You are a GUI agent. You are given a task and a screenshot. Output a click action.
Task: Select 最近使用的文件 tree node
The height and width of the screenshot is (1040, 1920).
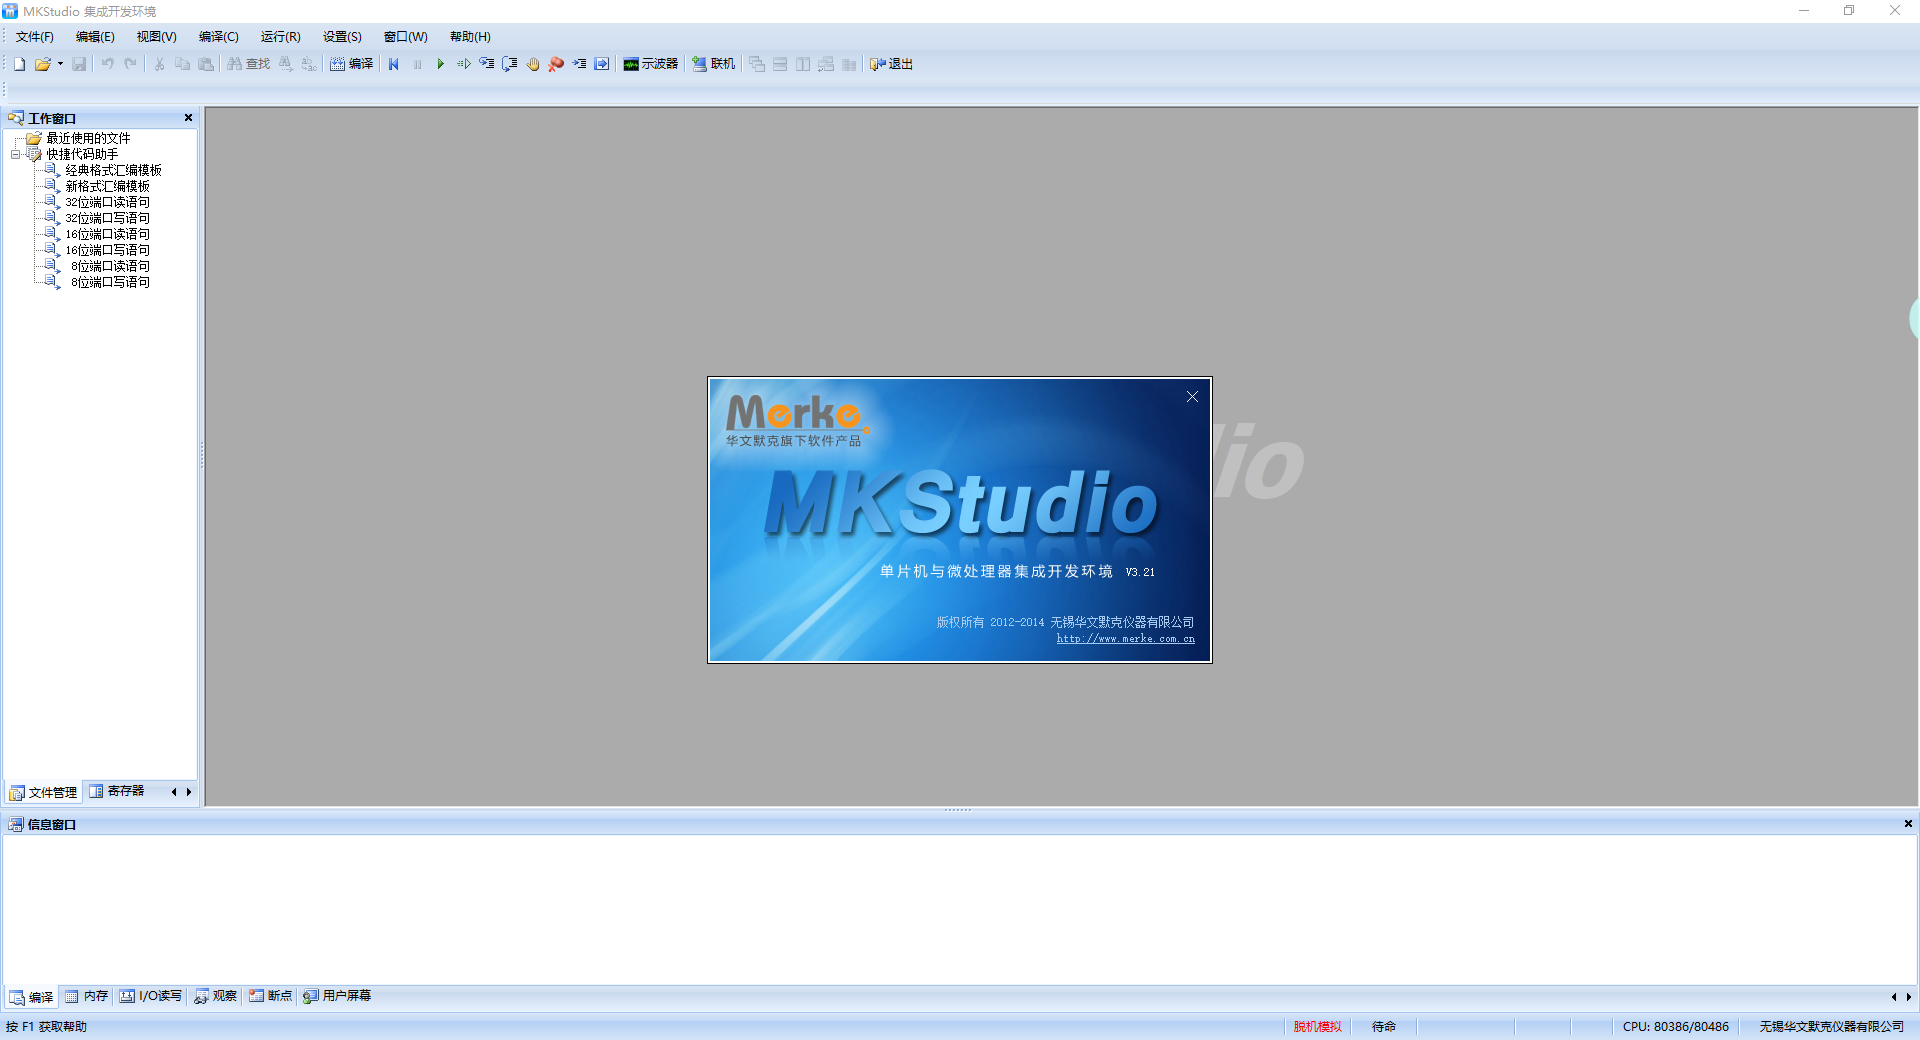(x=88, y=138)
